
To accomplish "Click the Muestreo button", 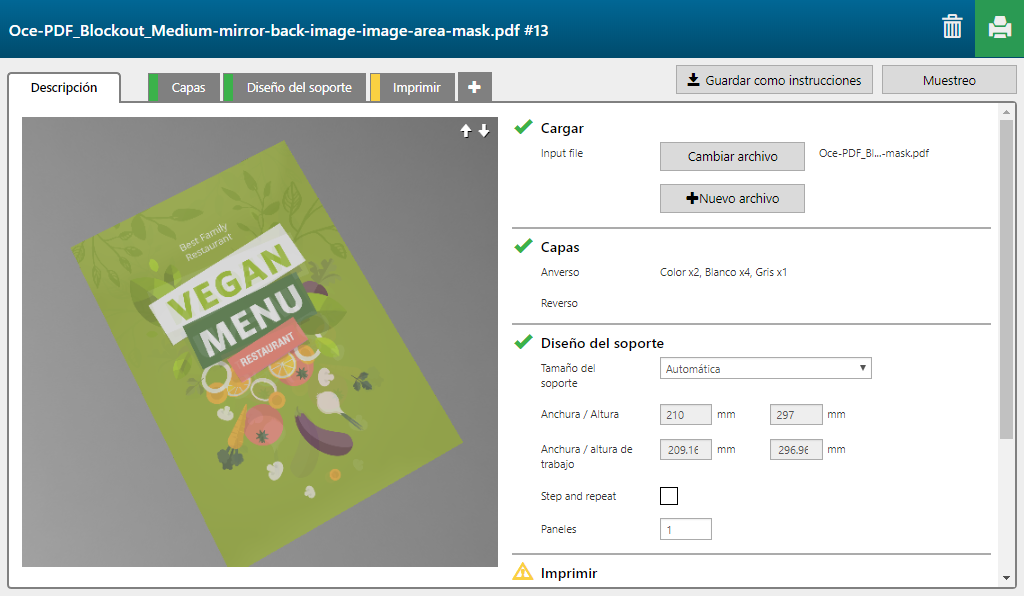I will click(949, 80).
